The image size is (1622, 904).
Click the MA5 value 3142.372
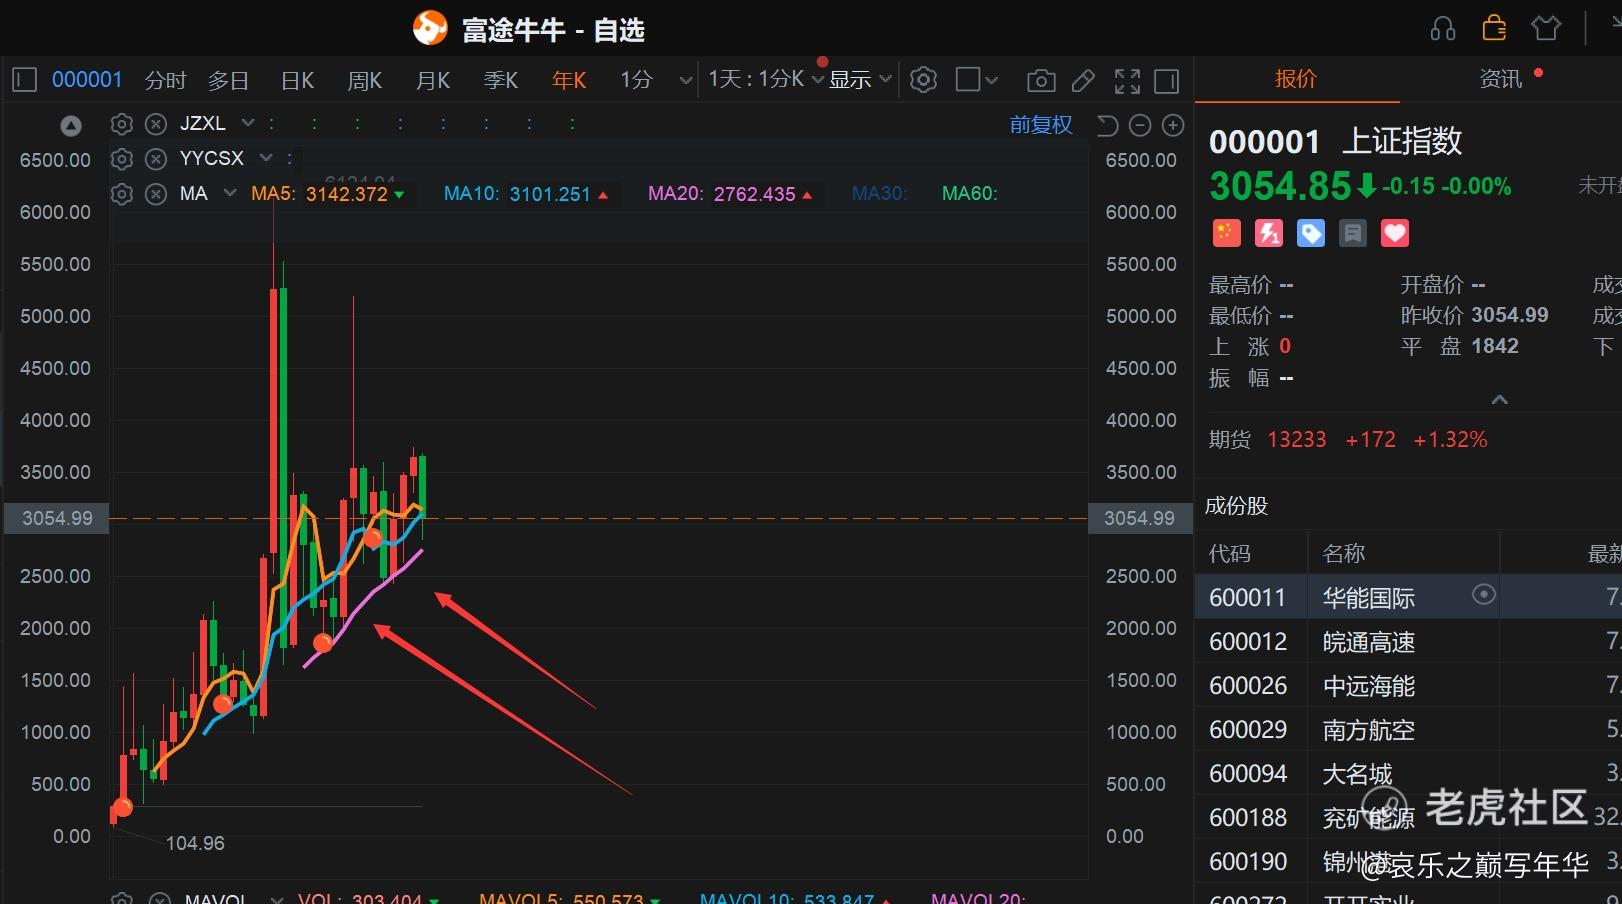click(x=346, y=194)
